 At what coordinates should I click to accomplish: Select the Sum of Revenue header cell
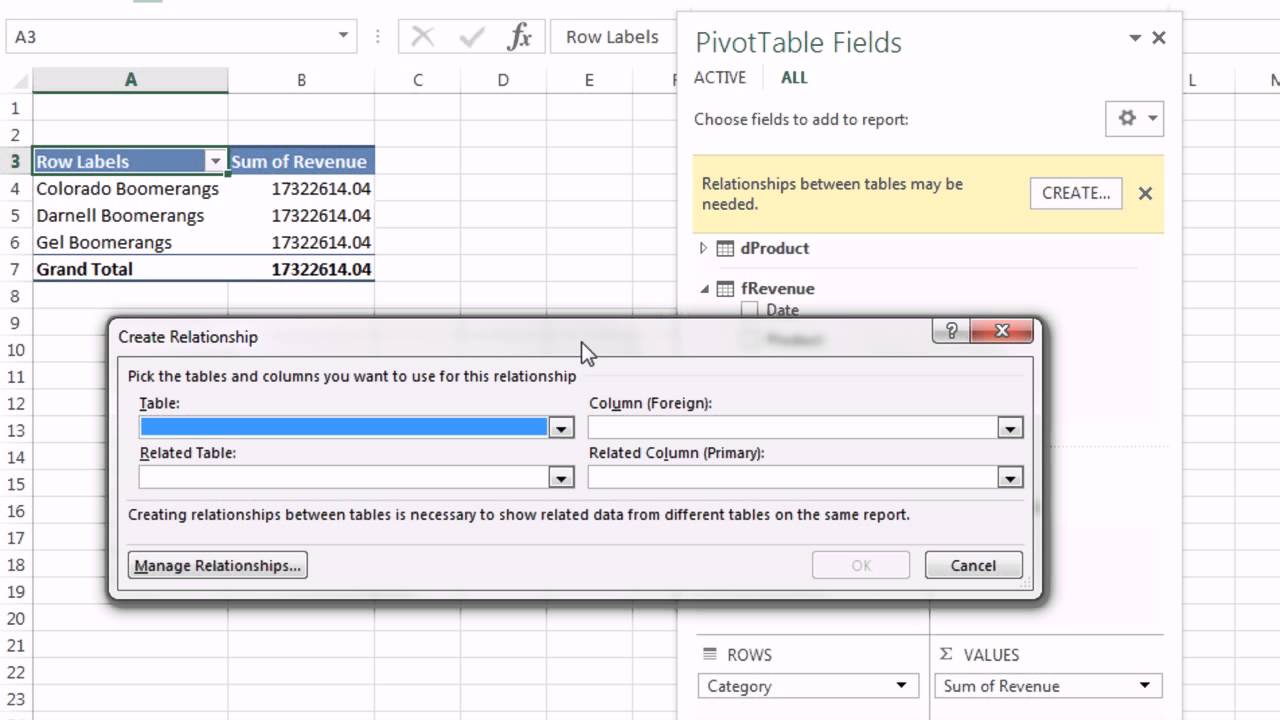pos(301,161)
